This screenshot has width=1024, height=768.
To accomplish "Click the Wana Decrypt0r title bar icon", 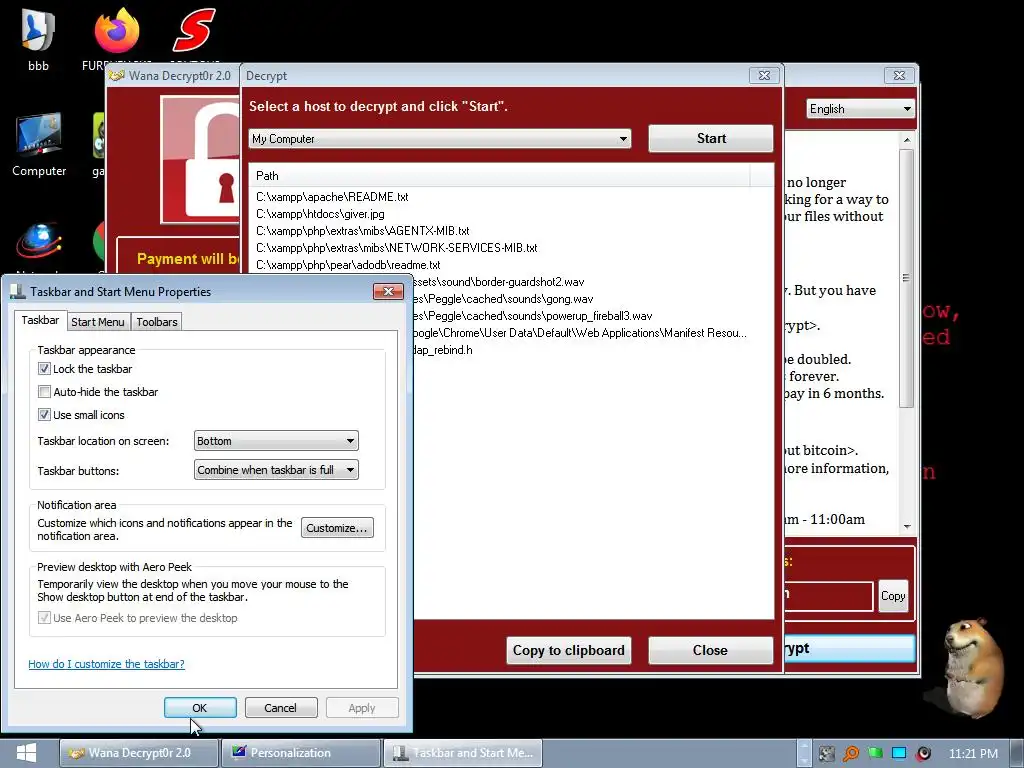I will (x=117, y=76).
